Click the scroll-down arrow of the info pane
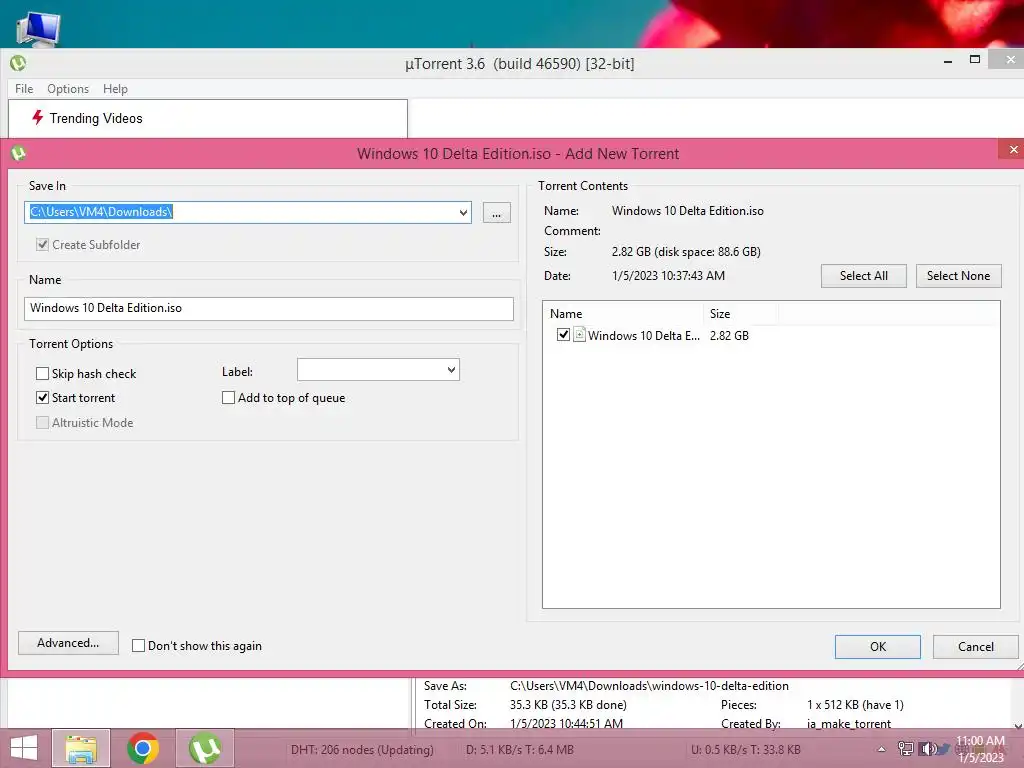1024x768 pixels. point(1018,725)
